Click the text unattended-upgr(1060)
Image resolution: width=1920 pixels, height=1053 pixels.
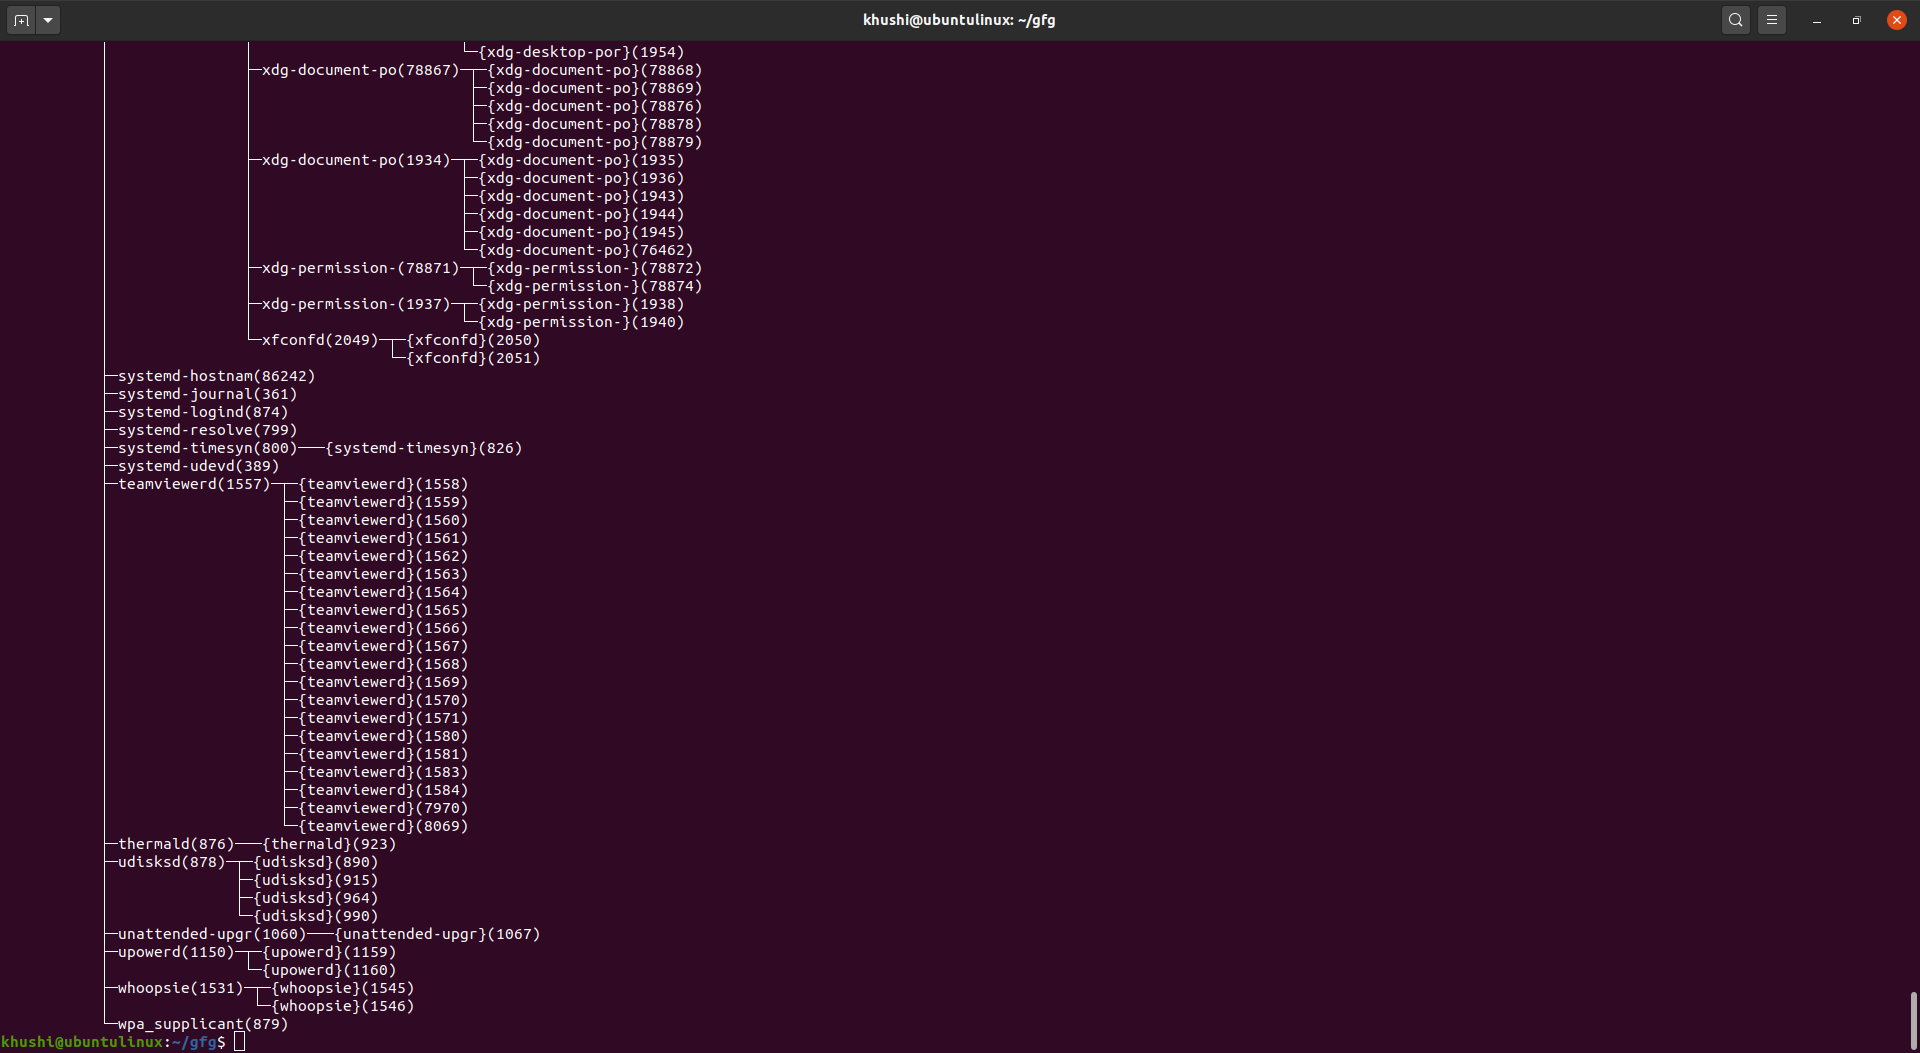pos(212,934)
